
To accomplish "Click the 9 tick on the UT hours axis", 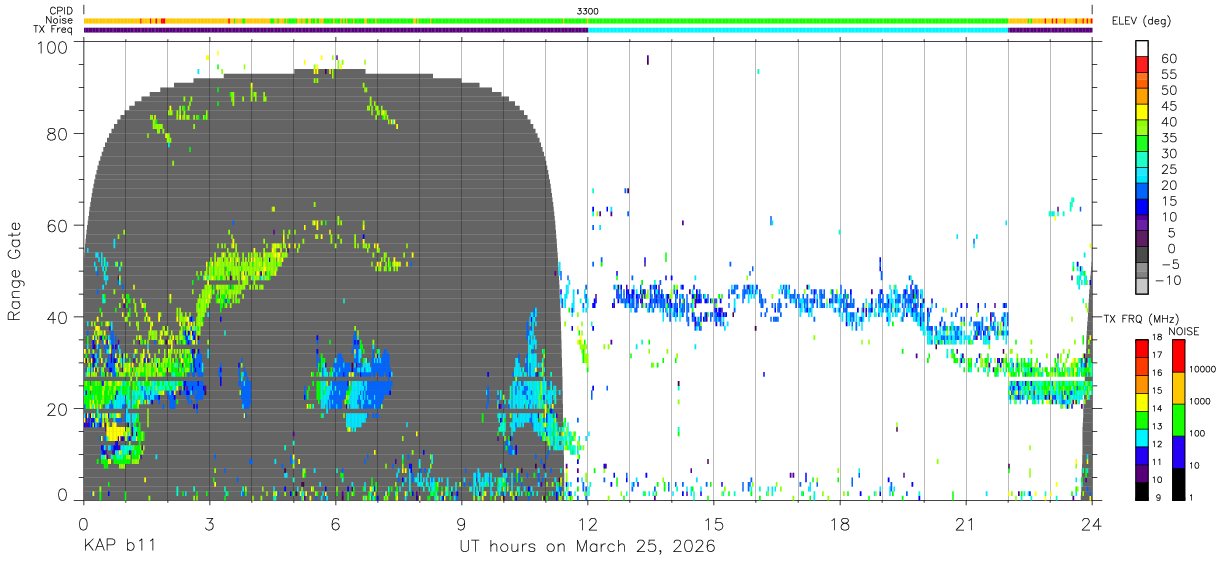I will (x=461, y=523).
